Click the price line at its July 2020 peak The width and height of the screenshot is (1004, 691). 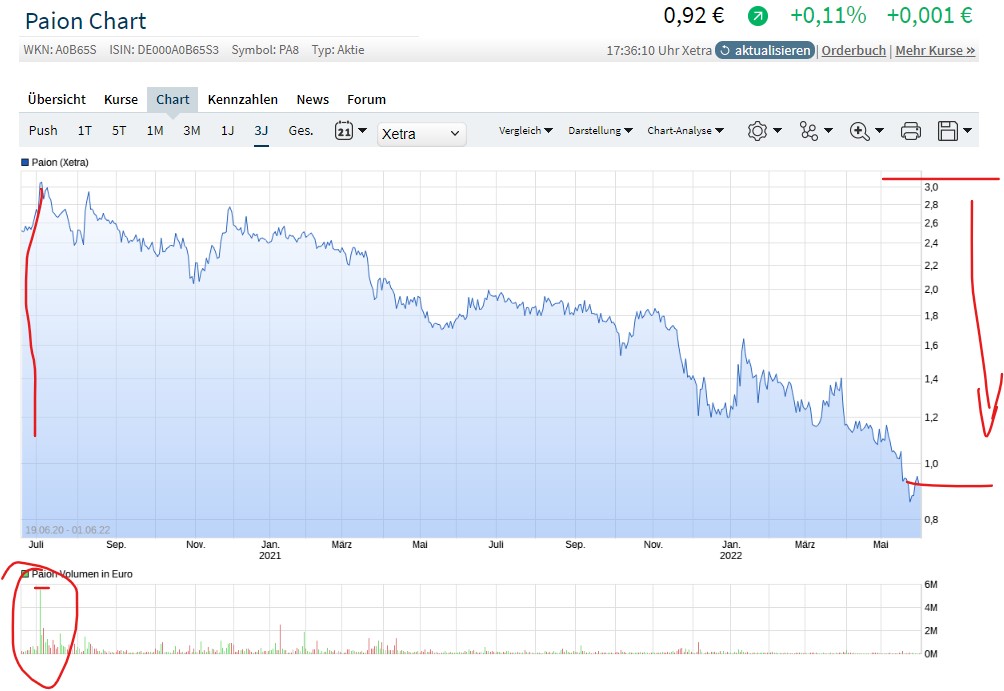(x=41, y=184)
